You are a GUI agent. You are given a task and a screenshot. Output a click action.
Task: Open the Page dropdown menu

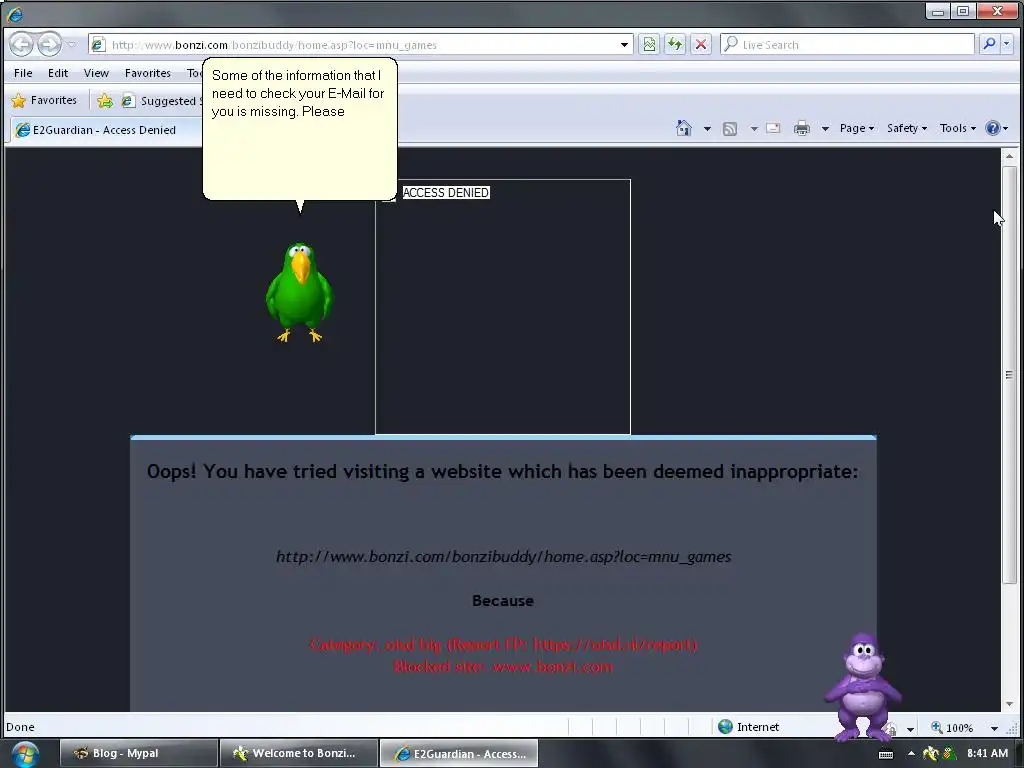856,128
